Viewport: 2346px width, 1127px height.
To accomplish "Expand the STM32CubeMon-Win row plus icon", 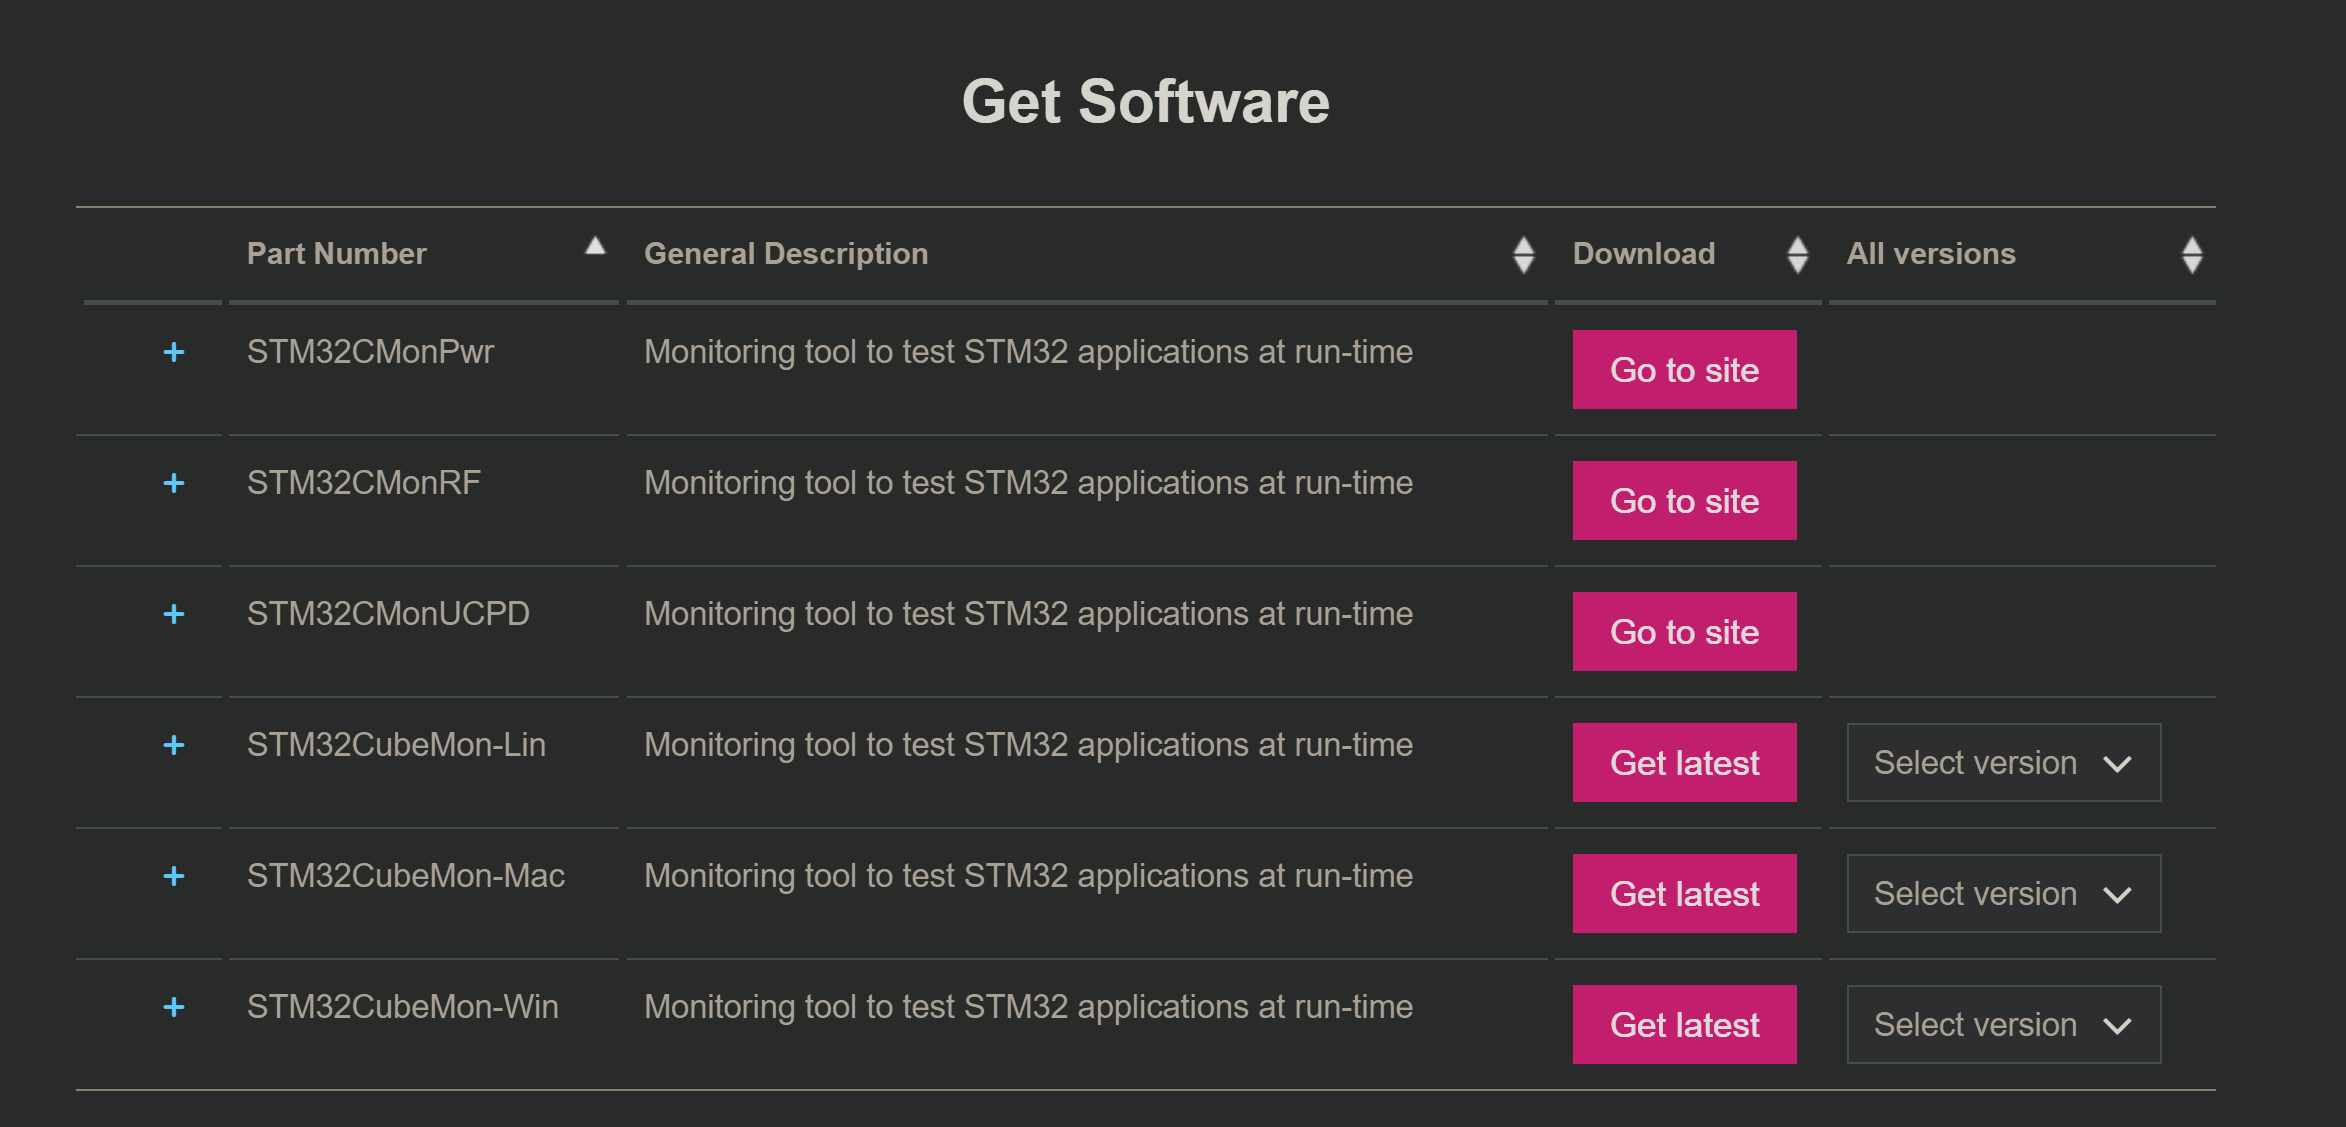I will coord(174,1007).
